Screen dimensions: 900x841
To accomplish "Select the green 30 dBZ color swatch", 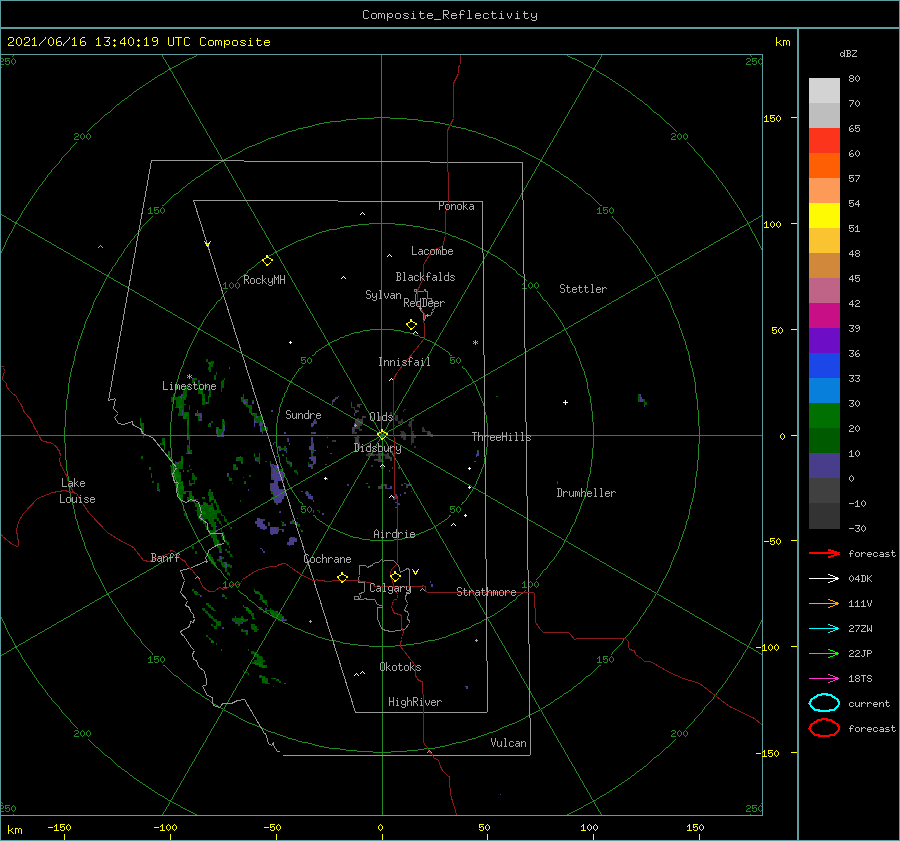I will coord(824,415).
